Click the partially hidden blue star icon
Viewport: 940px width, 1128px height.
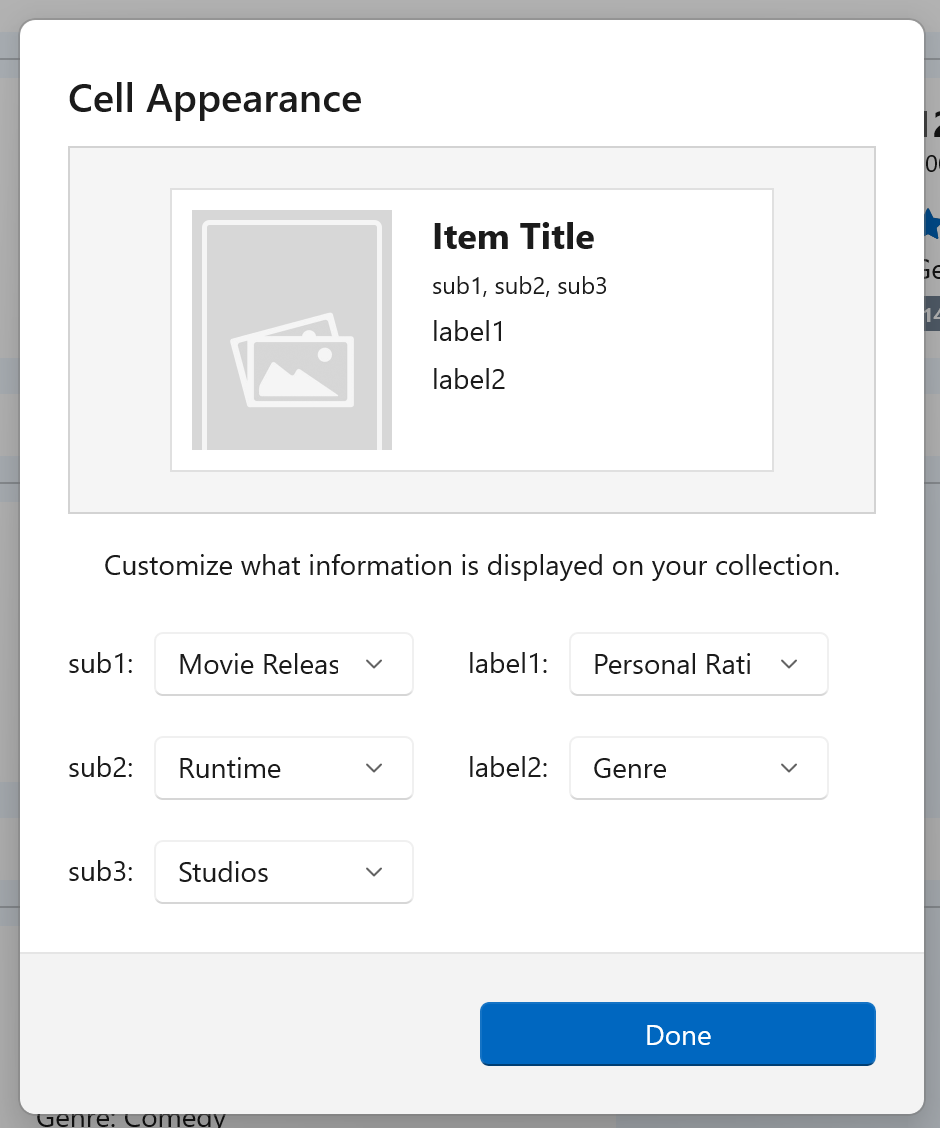coord(931,224)
